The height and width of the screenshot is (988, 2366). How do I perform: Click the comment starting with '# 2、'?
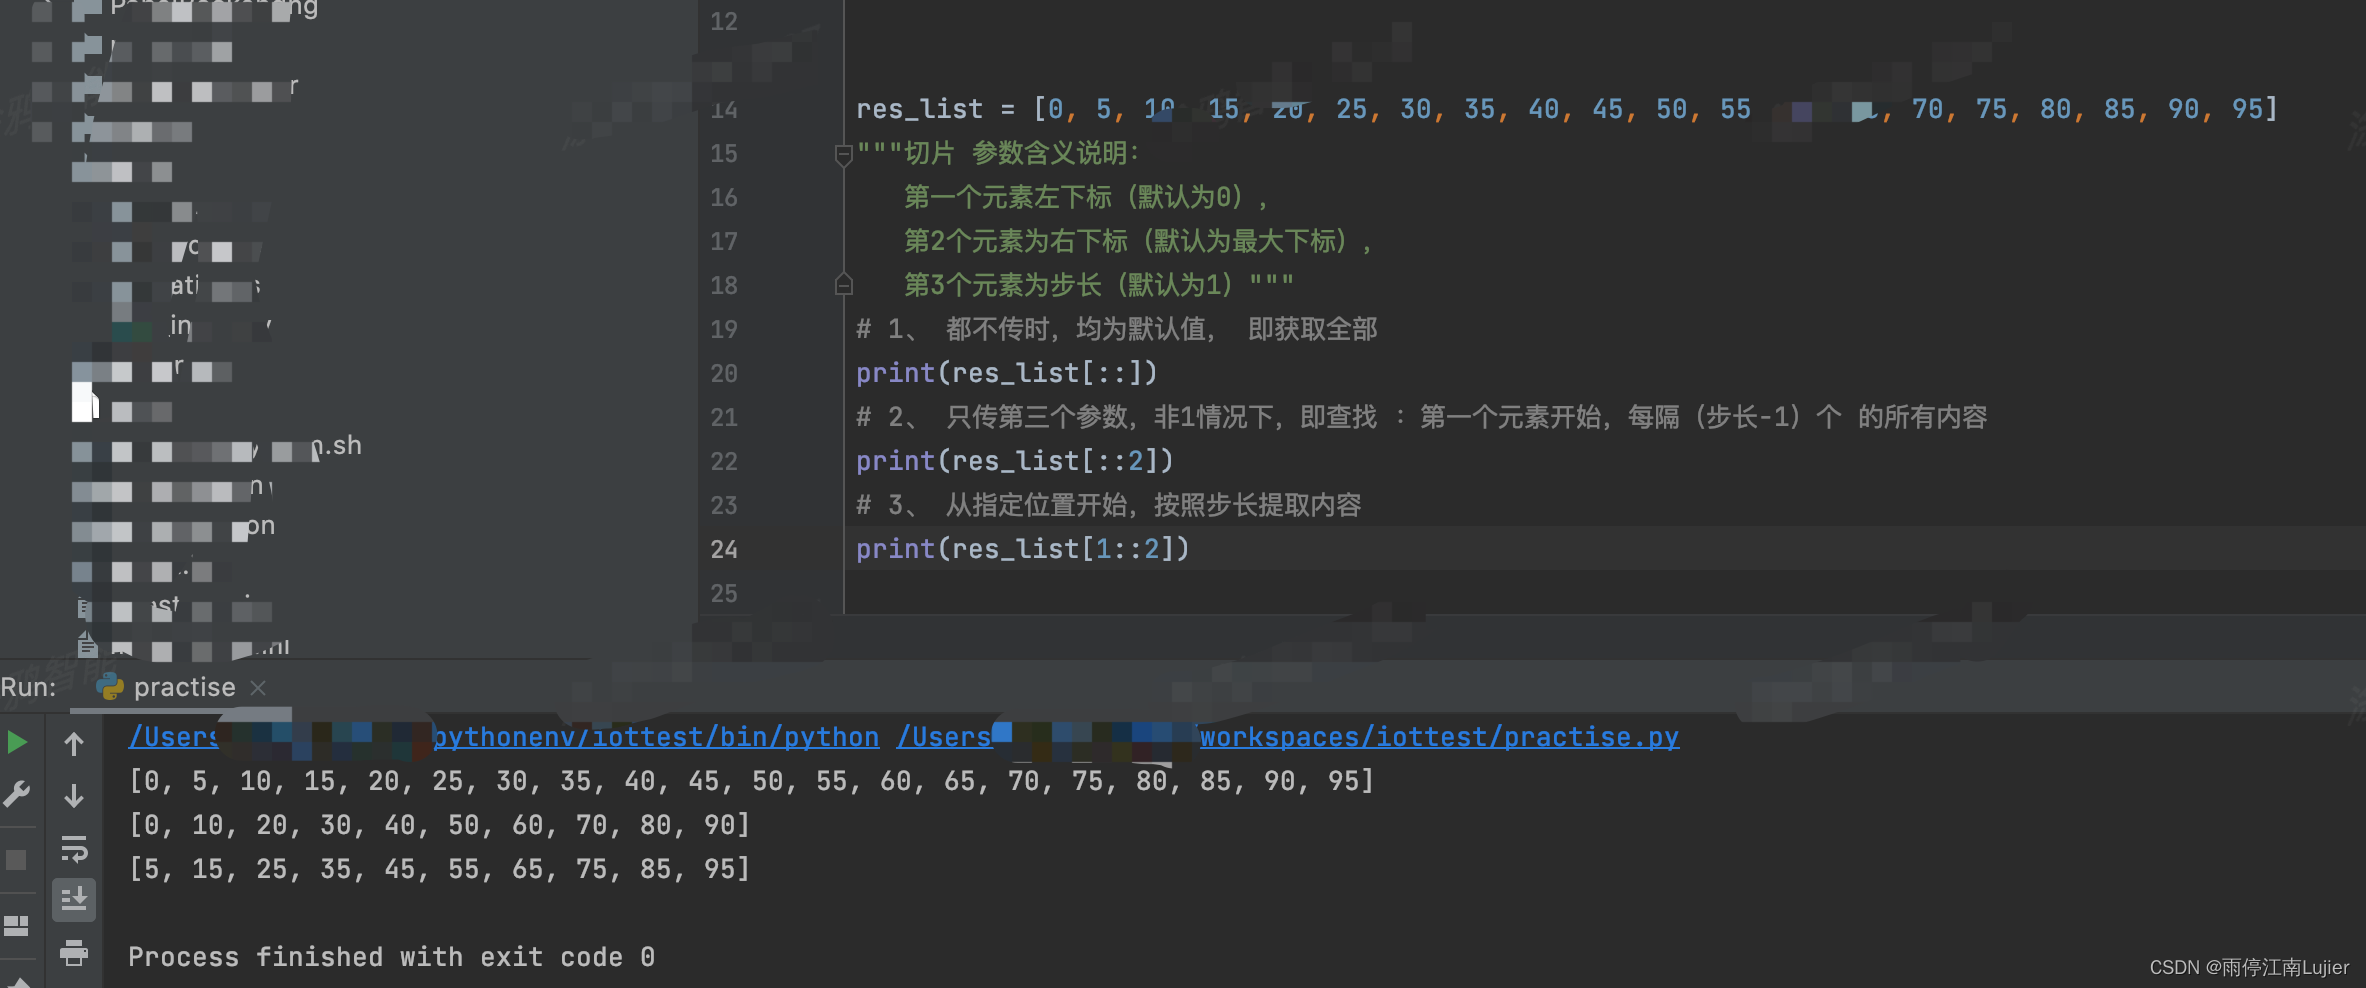[x=1422, y=417]
